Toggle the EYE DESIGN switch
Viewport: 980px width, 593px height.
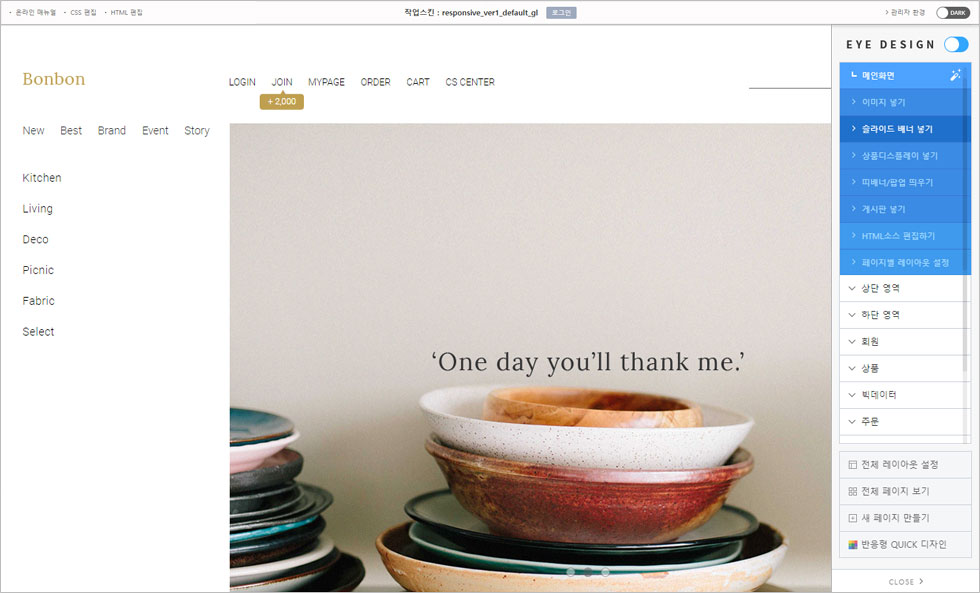coord(956,44)
